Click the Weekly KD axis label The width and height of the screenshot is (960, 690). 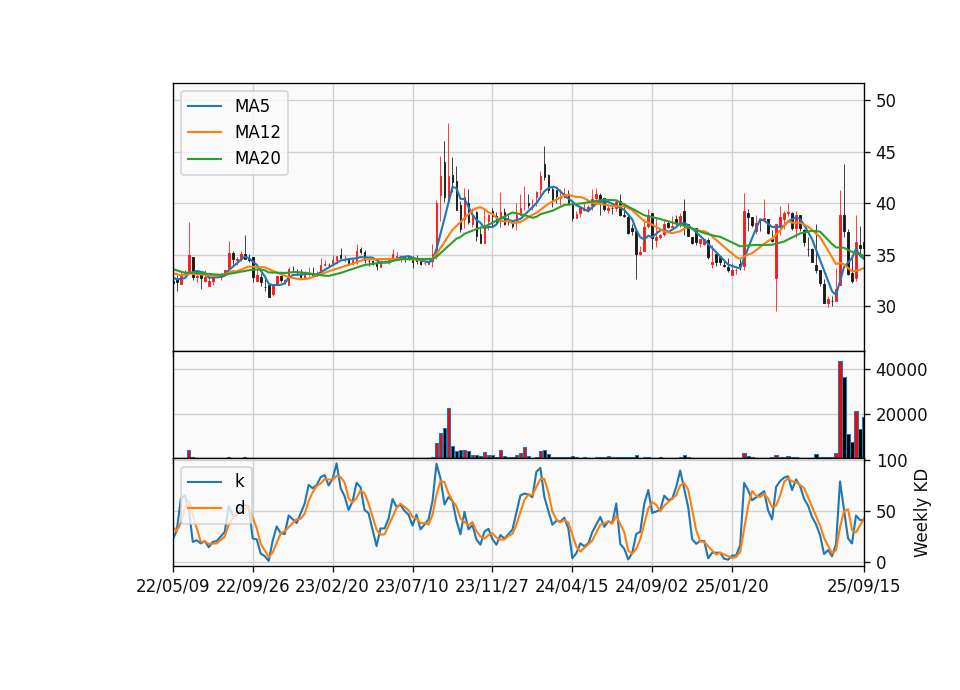tap(921, 514)
